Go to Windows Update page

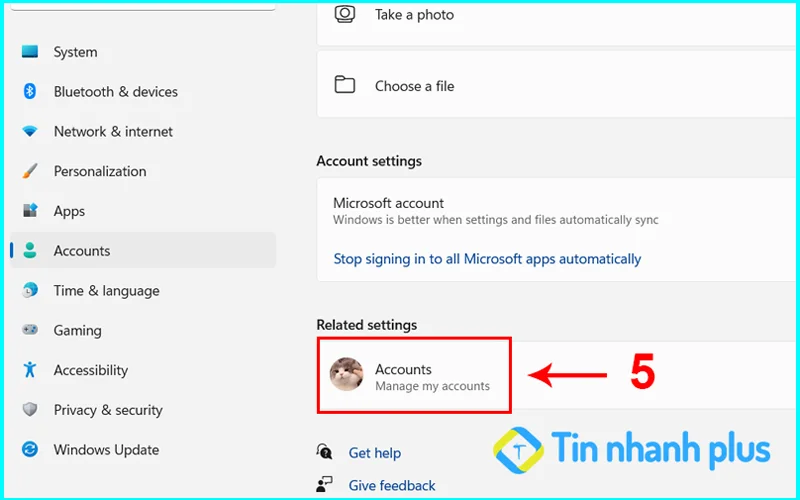click(x=143, y=449)
